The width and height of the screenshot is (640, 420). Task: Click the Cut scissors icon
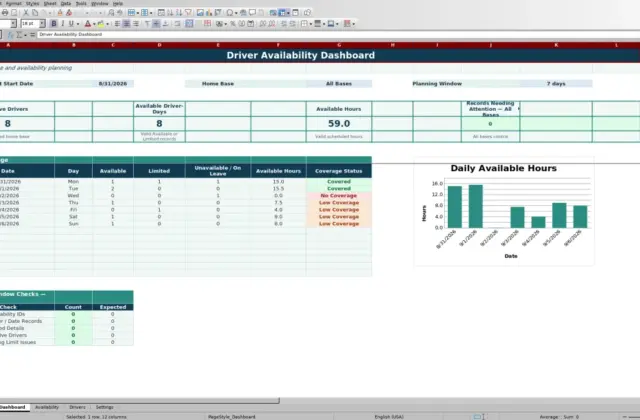pos(25,13)
